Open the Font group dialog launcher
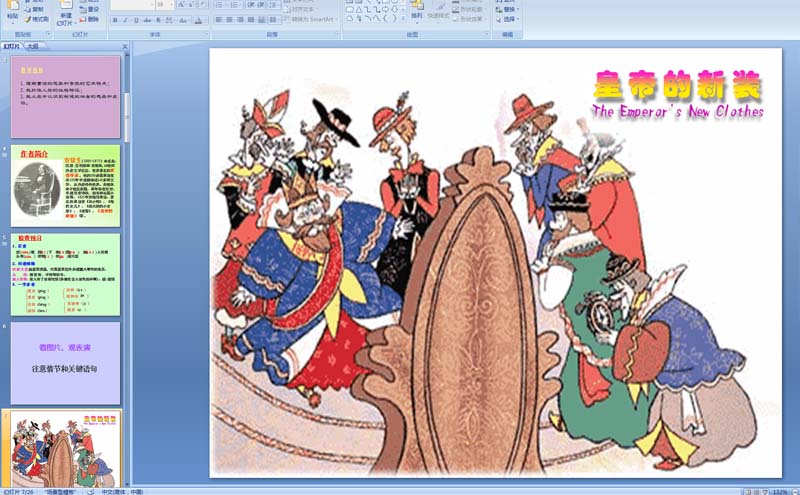This screenshot has height=495, width=800. pyautogui.click(x=206, y=34)
